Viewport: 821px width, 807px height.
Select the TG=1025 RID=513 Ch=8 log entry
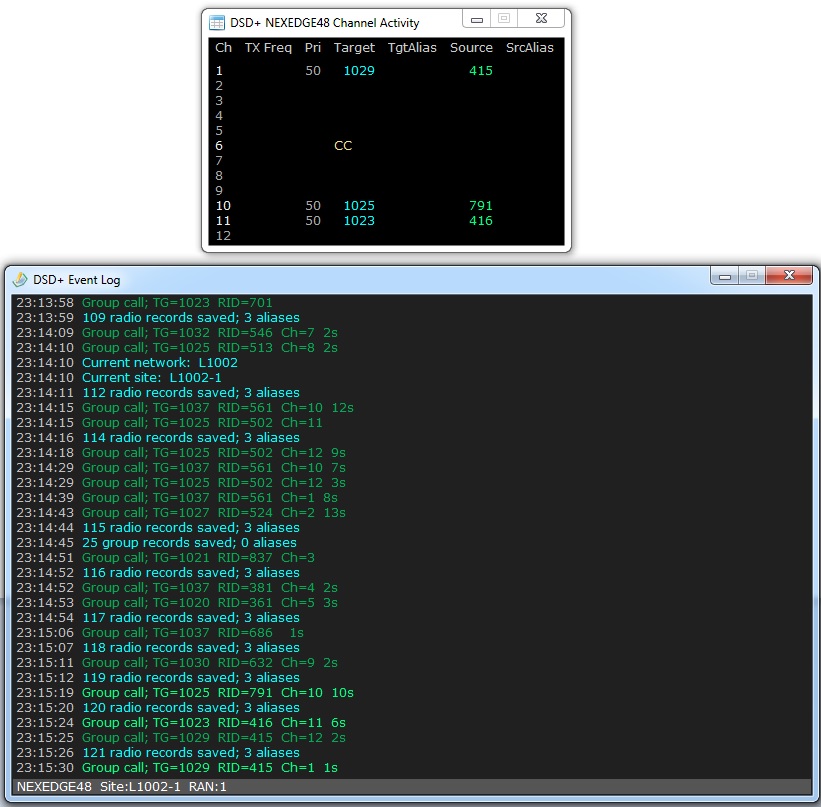coord(177,348)
